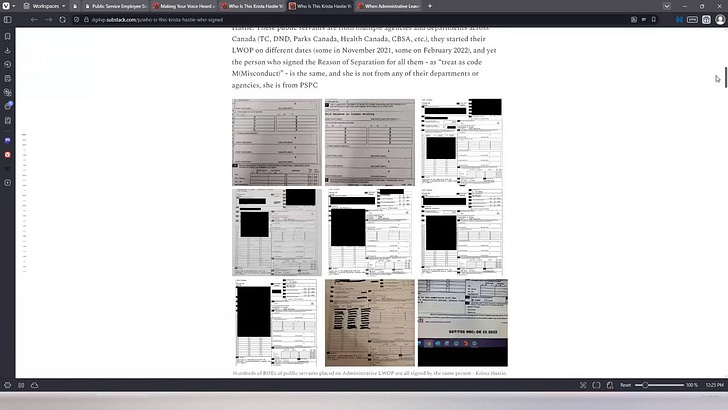
Task: Open the Mastodon web panel
Action: point(7,140)
